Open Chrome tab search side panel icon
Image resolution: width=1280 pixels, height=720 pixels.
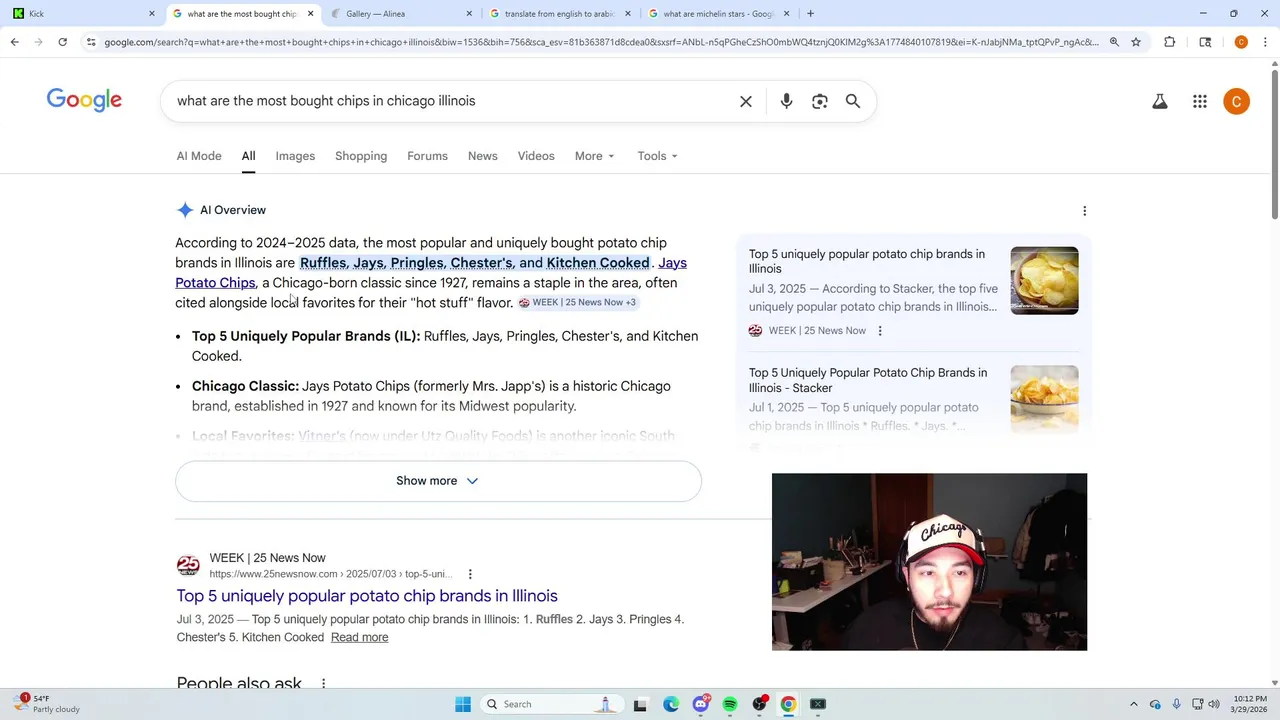[x=1205, y=42]
